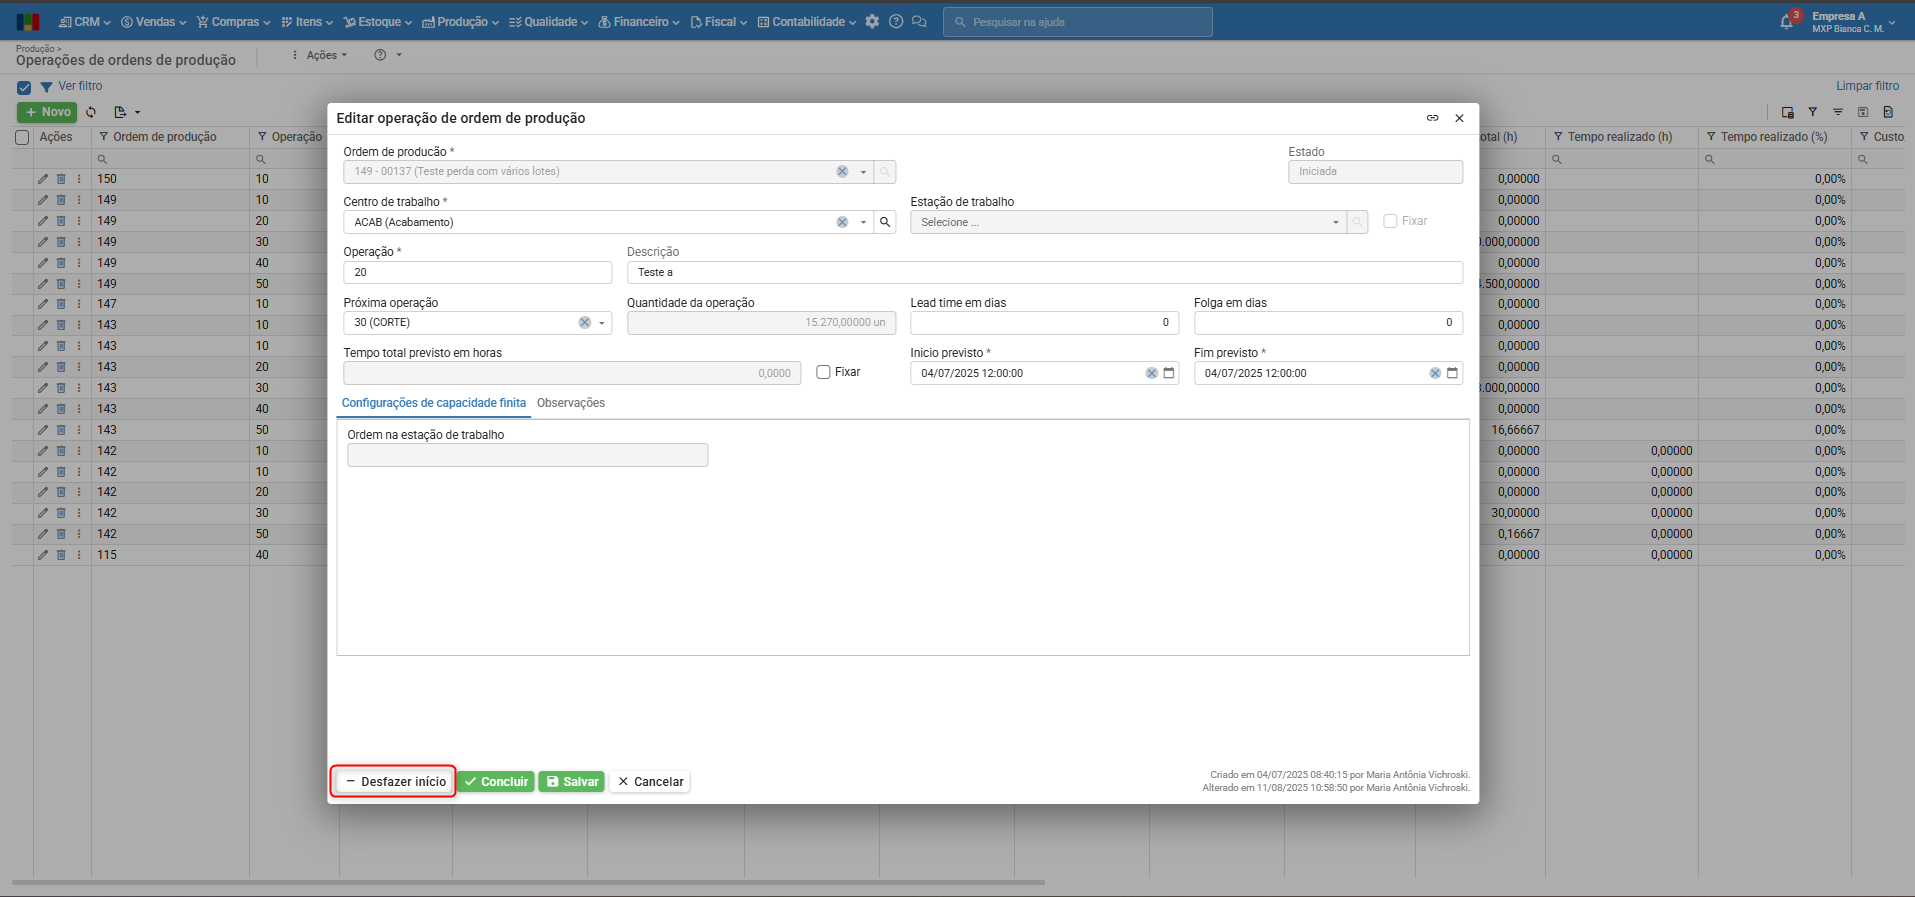
Task: Click the Lead time em dias field
Action: [x=1045, y=322]
